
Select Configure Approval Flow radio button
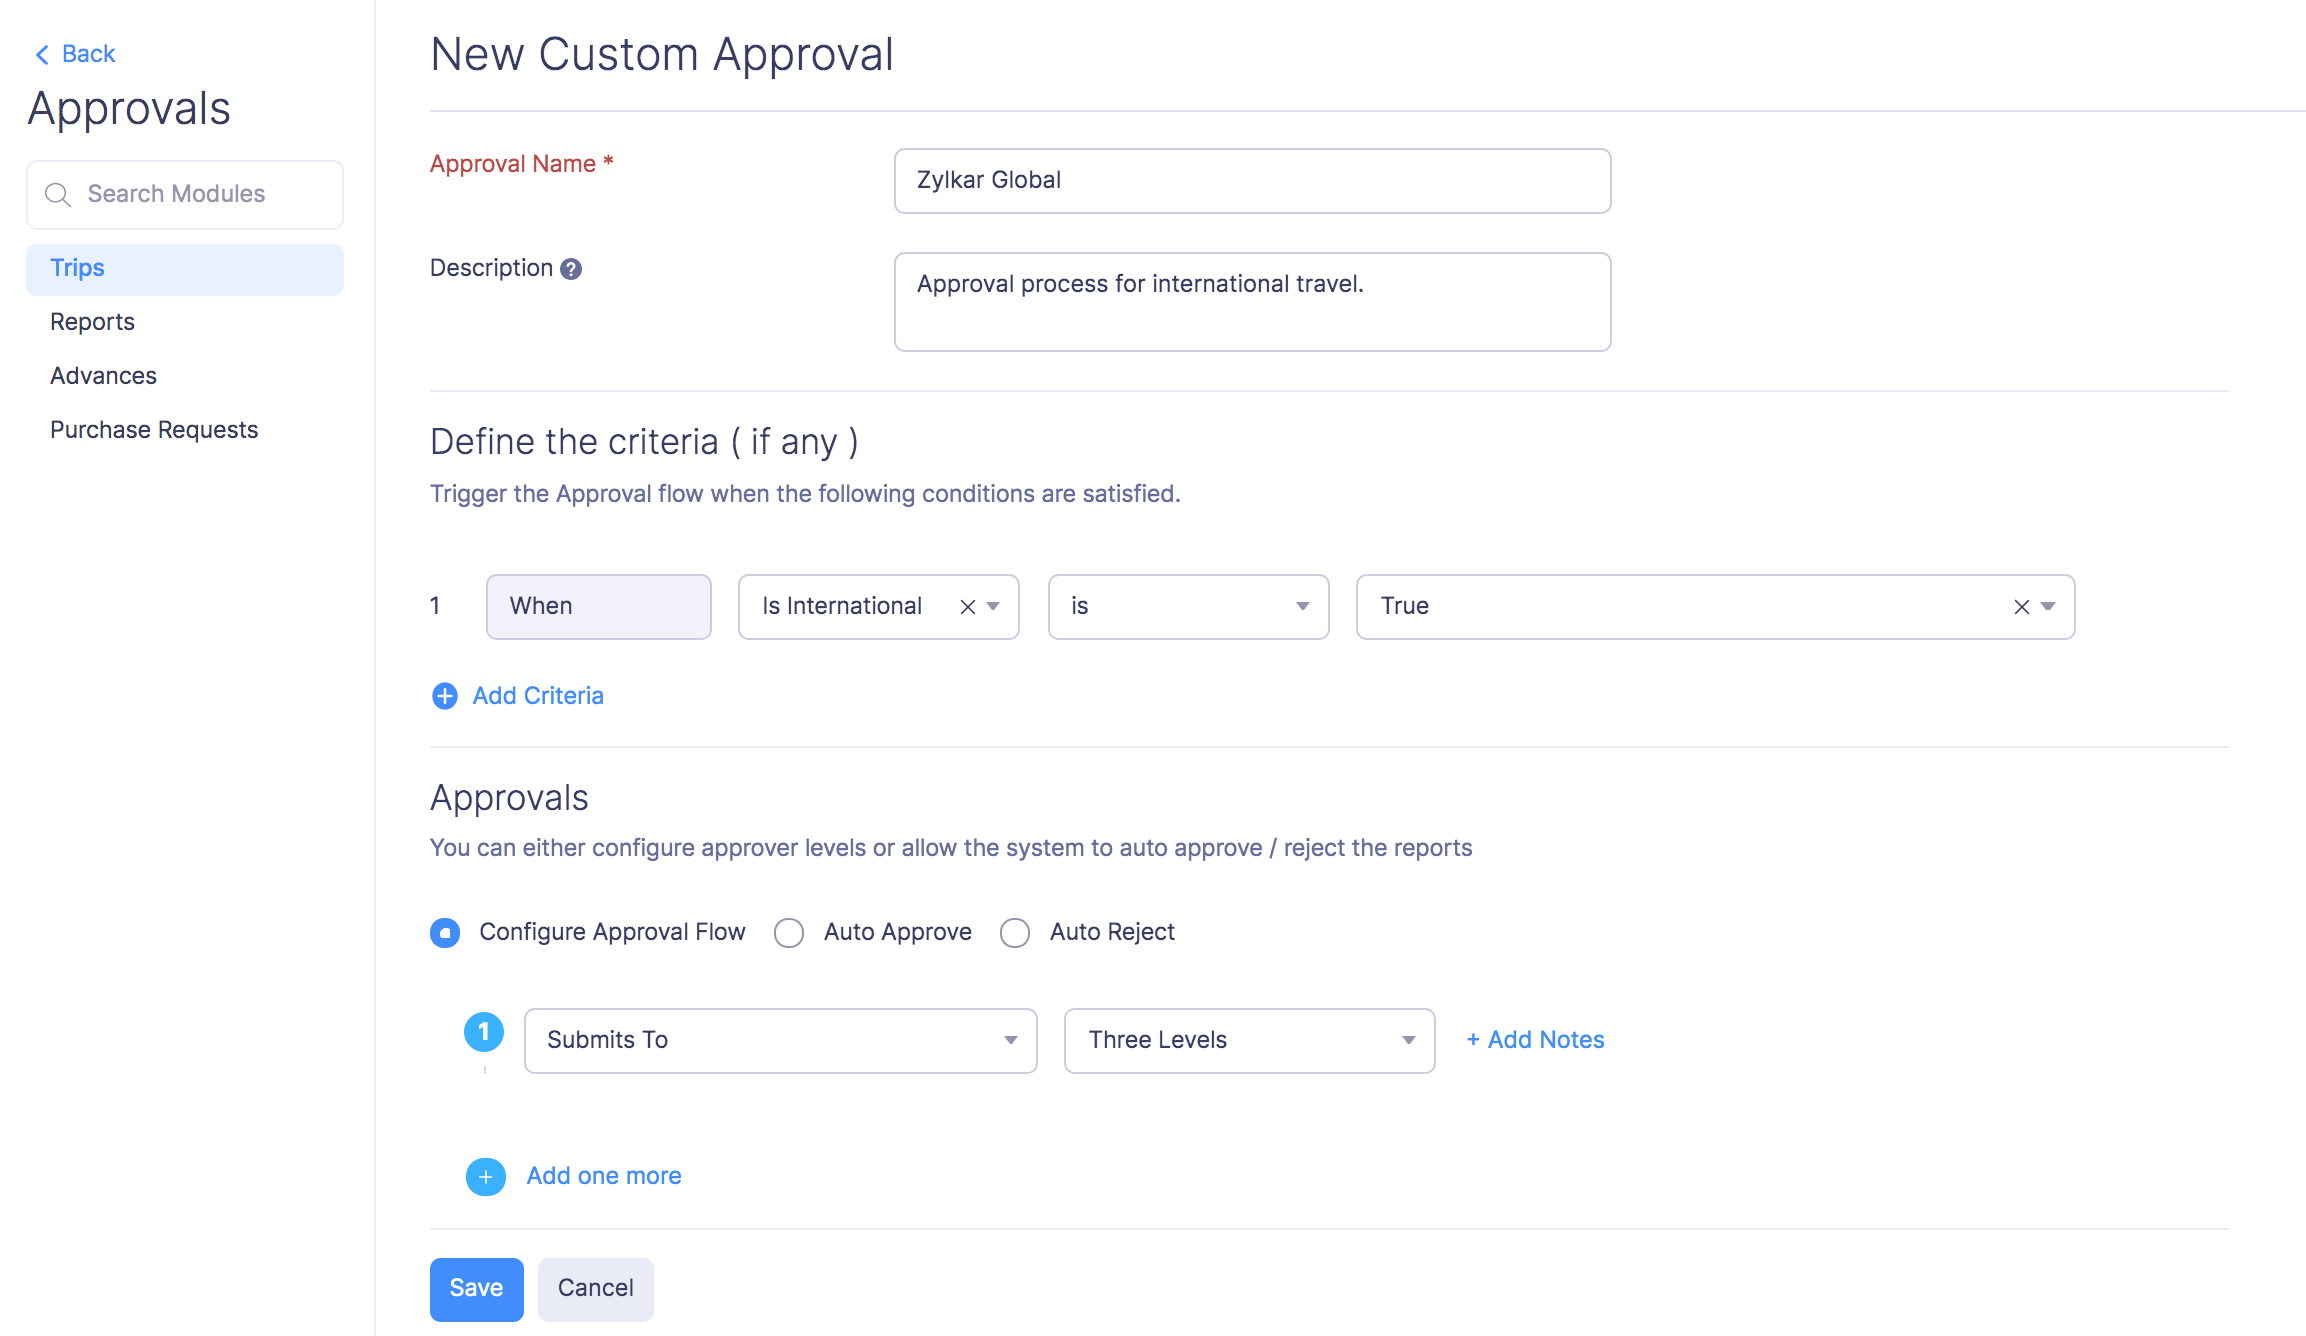(x=445, y=933)
